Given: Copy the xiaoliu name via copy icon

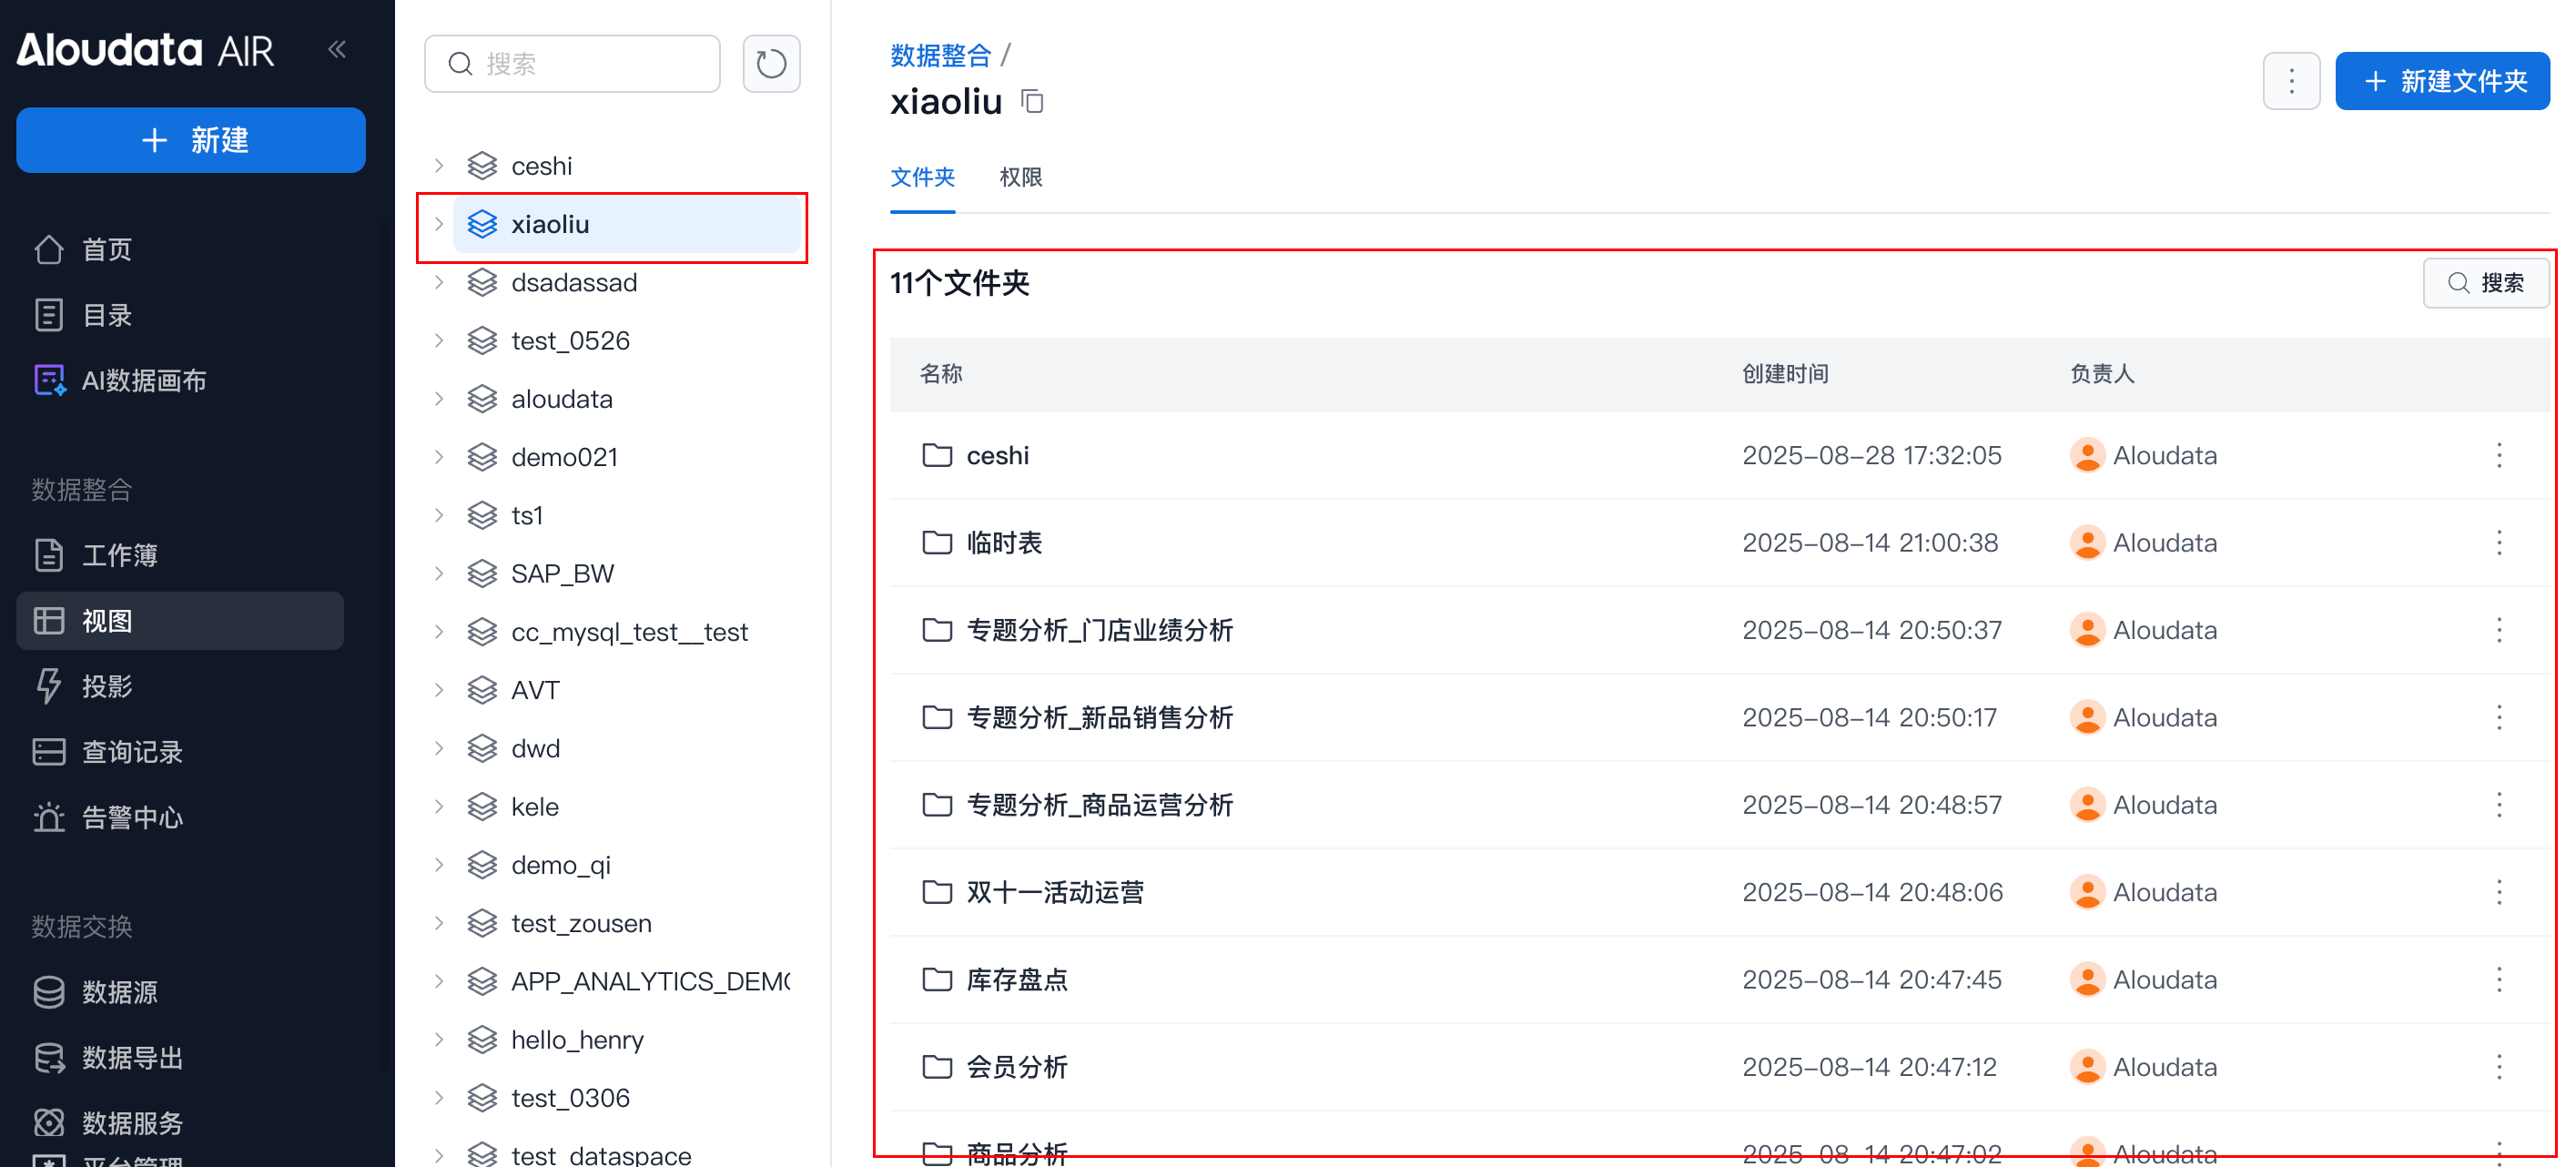Looking at the screenshot, I should click(1032, 101).
